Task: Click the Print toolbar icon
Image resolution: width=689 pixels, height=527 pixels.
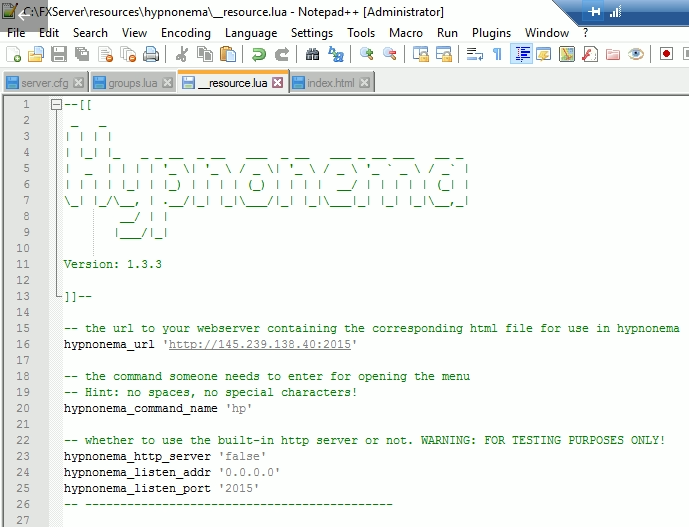Action: pyautogui.click(x=151, y=55)
